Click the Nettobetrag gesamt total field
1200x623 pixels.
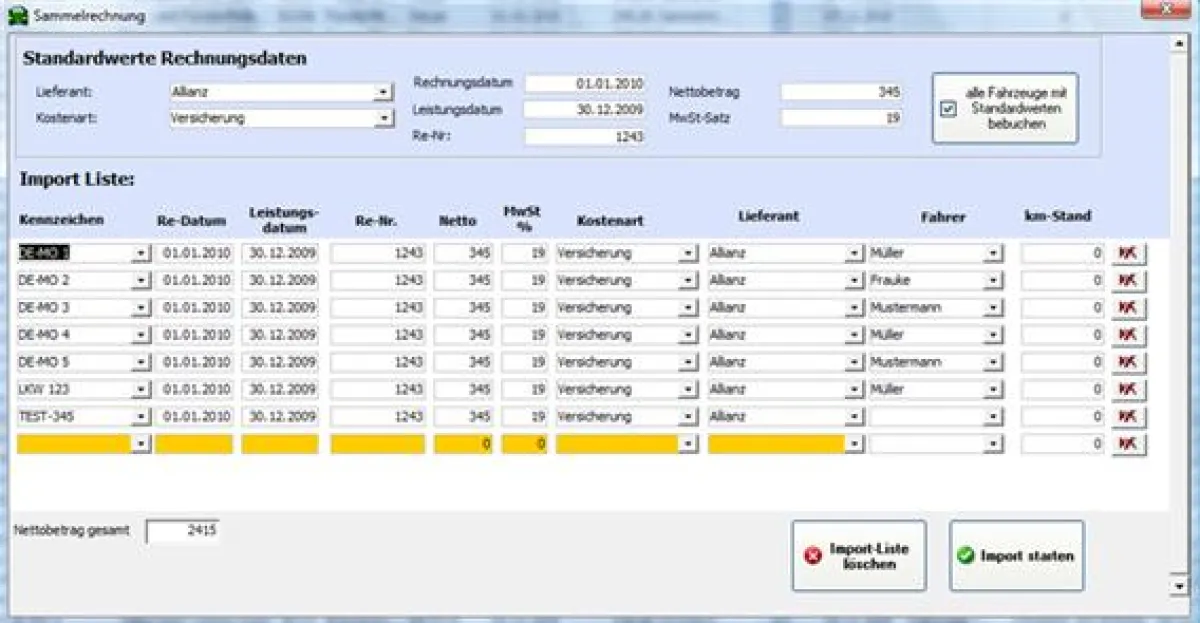click(182, 532)
